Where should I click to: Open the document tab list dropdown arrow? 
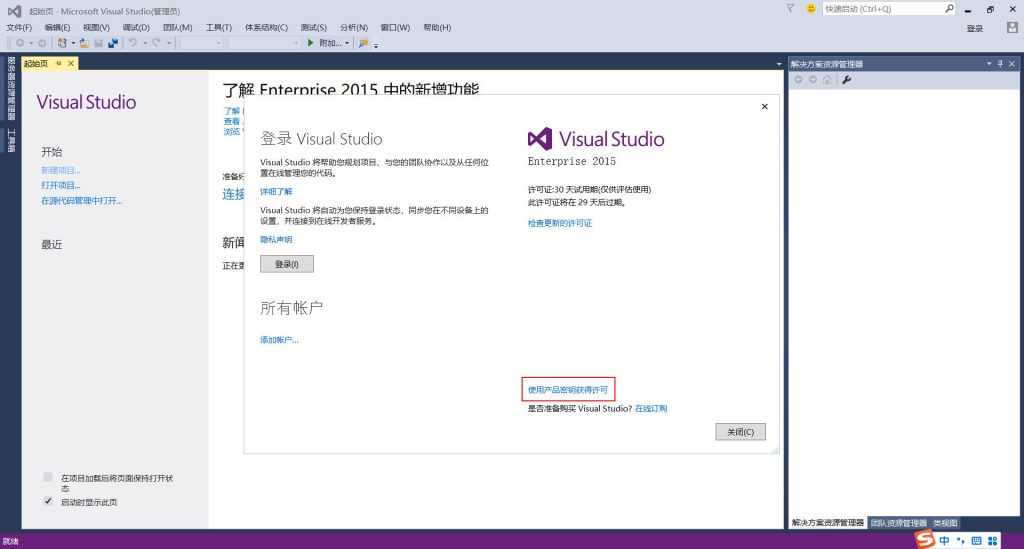[778, 64]
